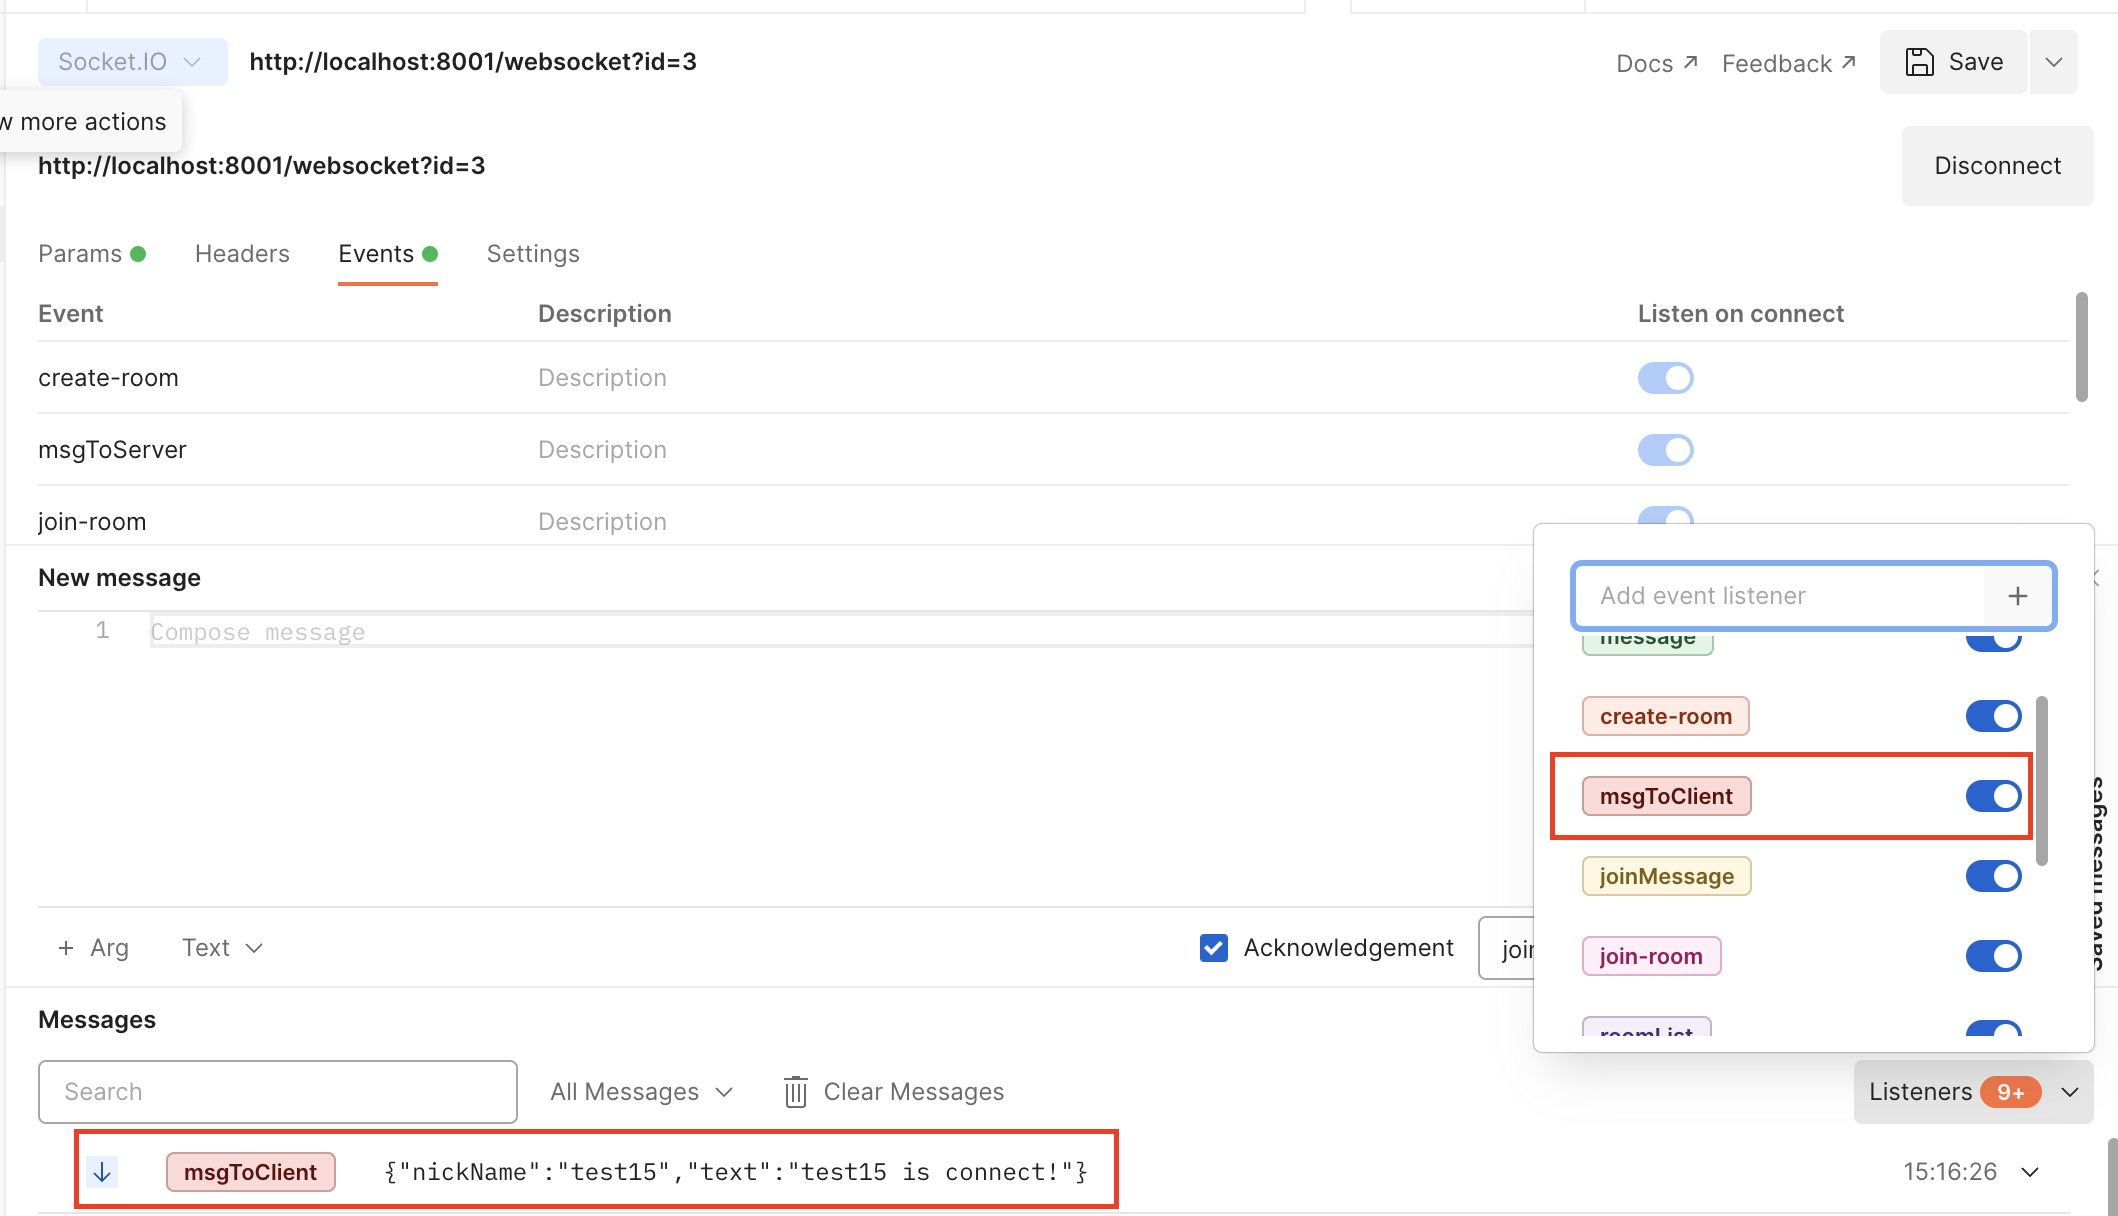Switch to the Headers tab

tap(241, 253)
